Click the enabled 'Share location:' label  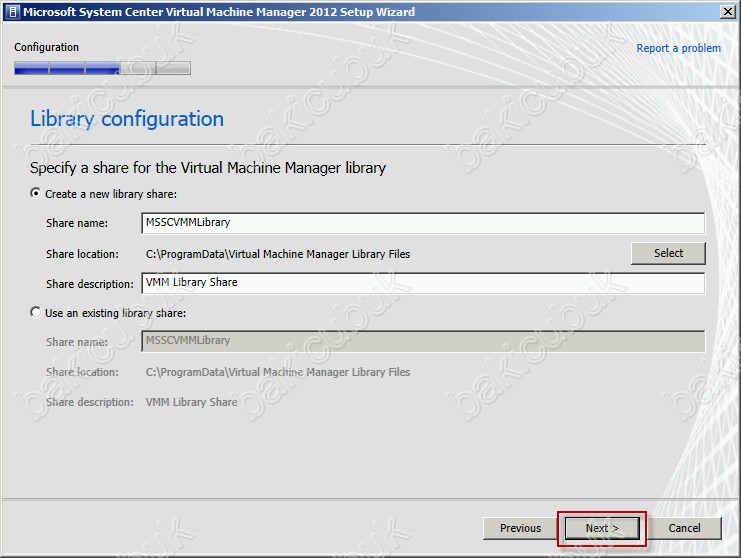click(82, 254)
